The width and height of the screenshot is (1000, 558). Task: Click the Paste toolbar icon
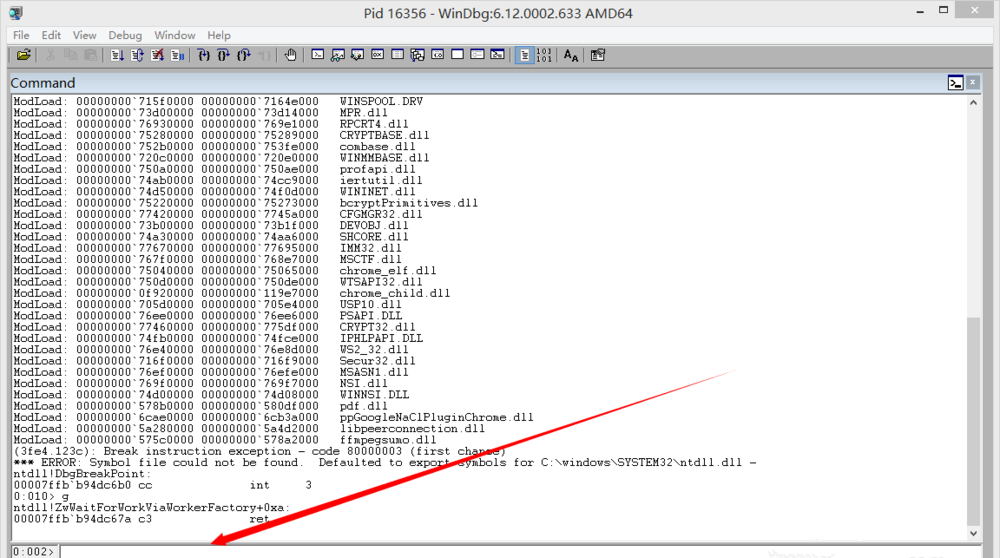(91, 55)
